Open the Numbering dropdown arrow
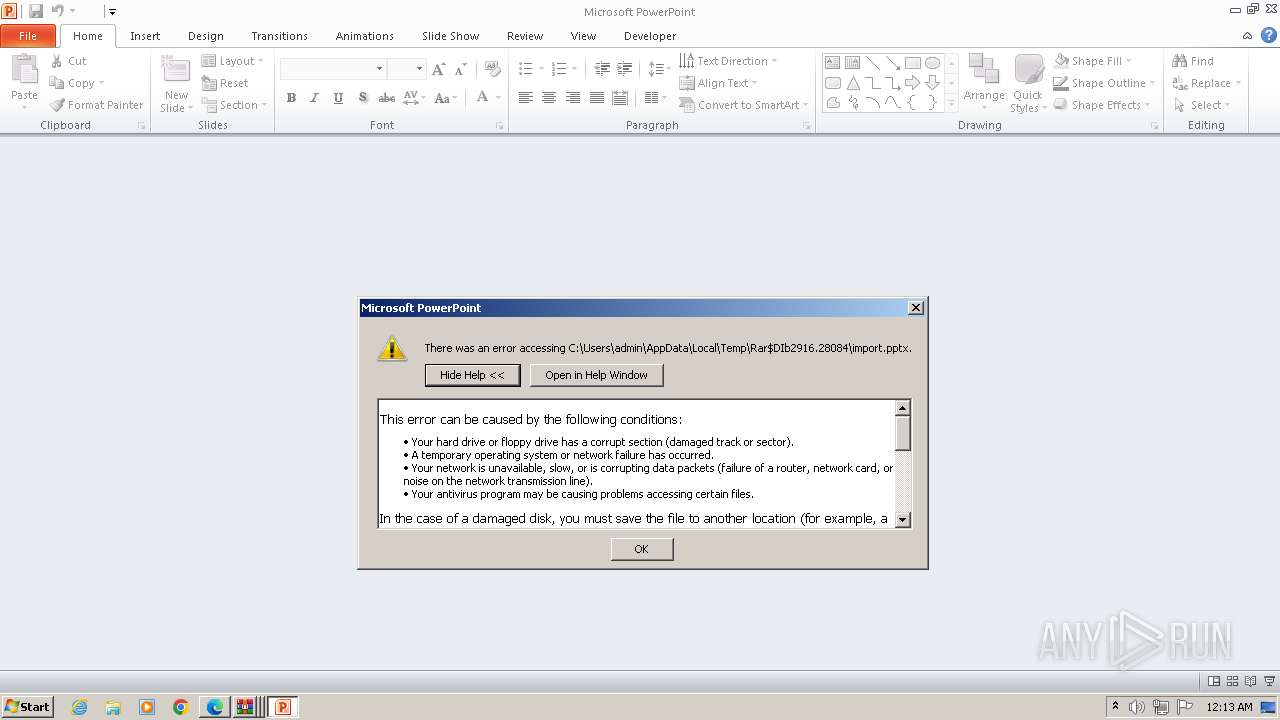The image size is (1280, 720). click(x=575, y=69)
